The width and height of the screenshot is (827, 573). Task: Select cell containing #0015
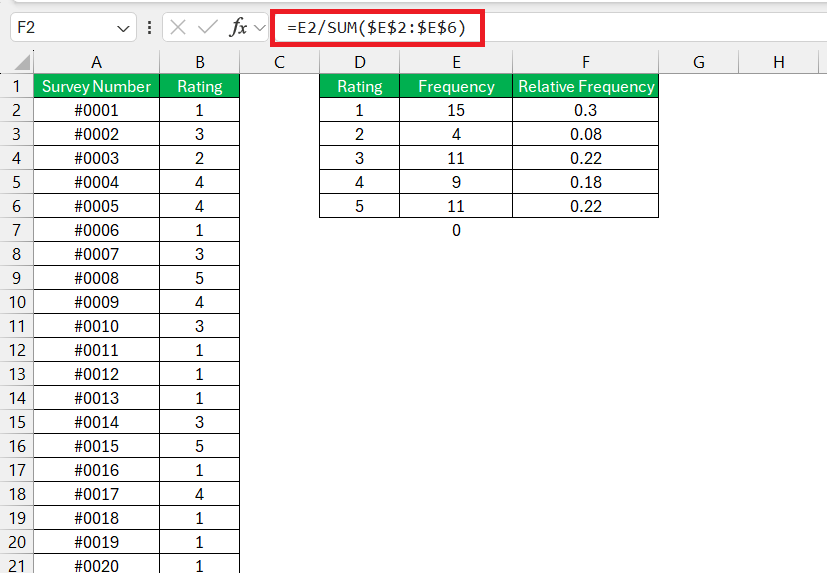click(x=97, y=446)
